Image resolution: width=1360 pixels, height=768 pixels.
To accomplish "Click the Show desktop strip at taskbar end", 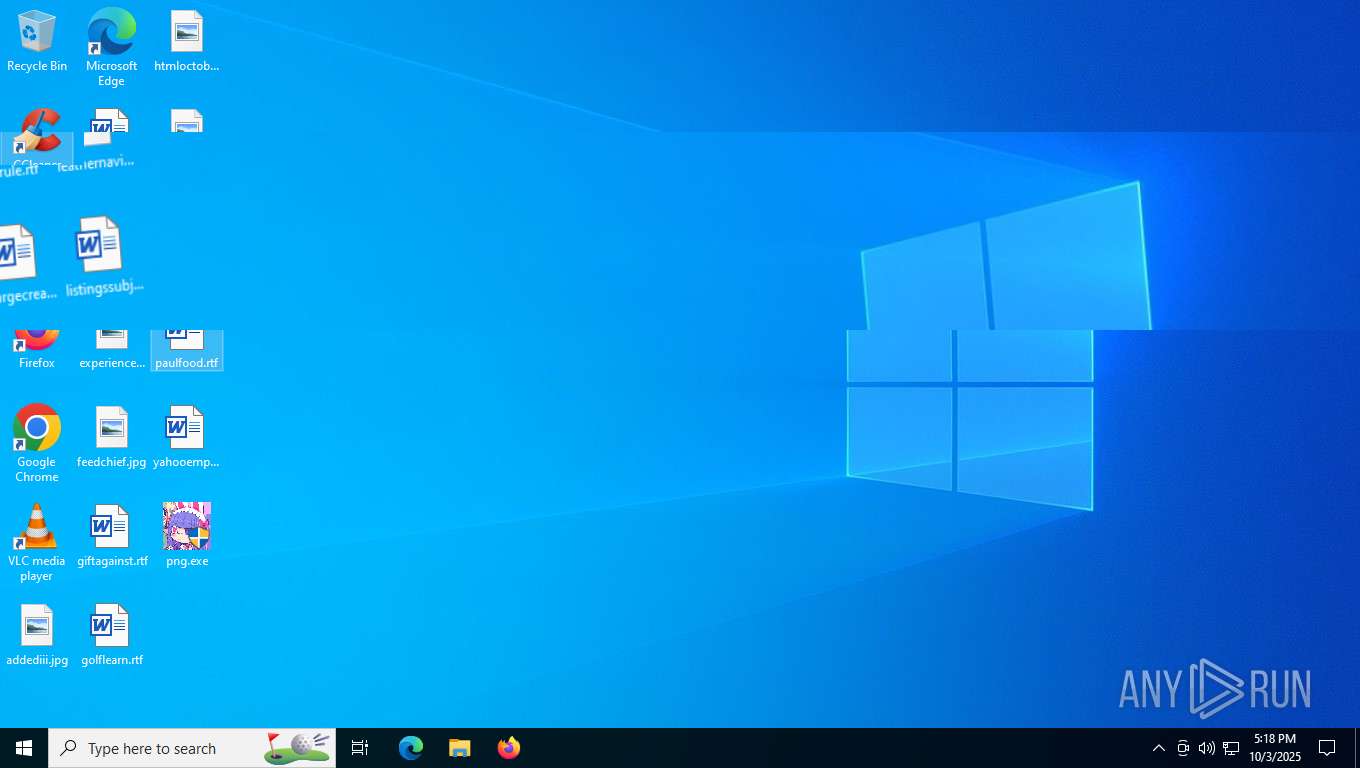I will (1357, 748).
